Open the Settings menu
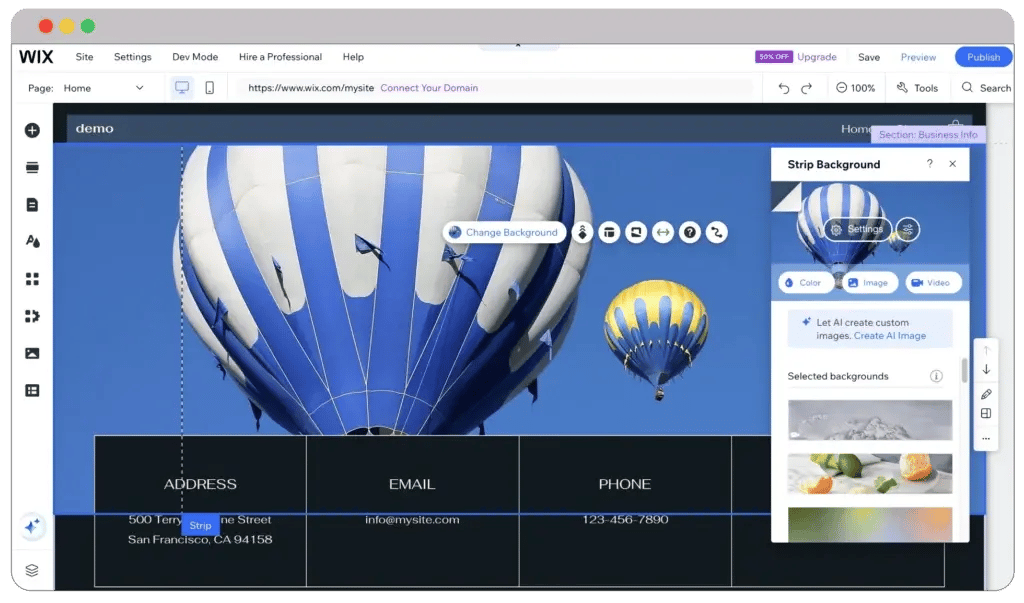This screenshot has width=1024, height=603. (132, 57)
